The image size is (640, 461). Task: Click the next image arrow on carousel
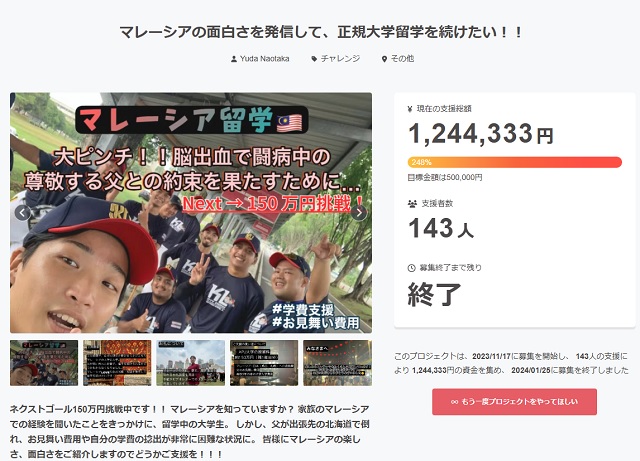pos(359,212)
